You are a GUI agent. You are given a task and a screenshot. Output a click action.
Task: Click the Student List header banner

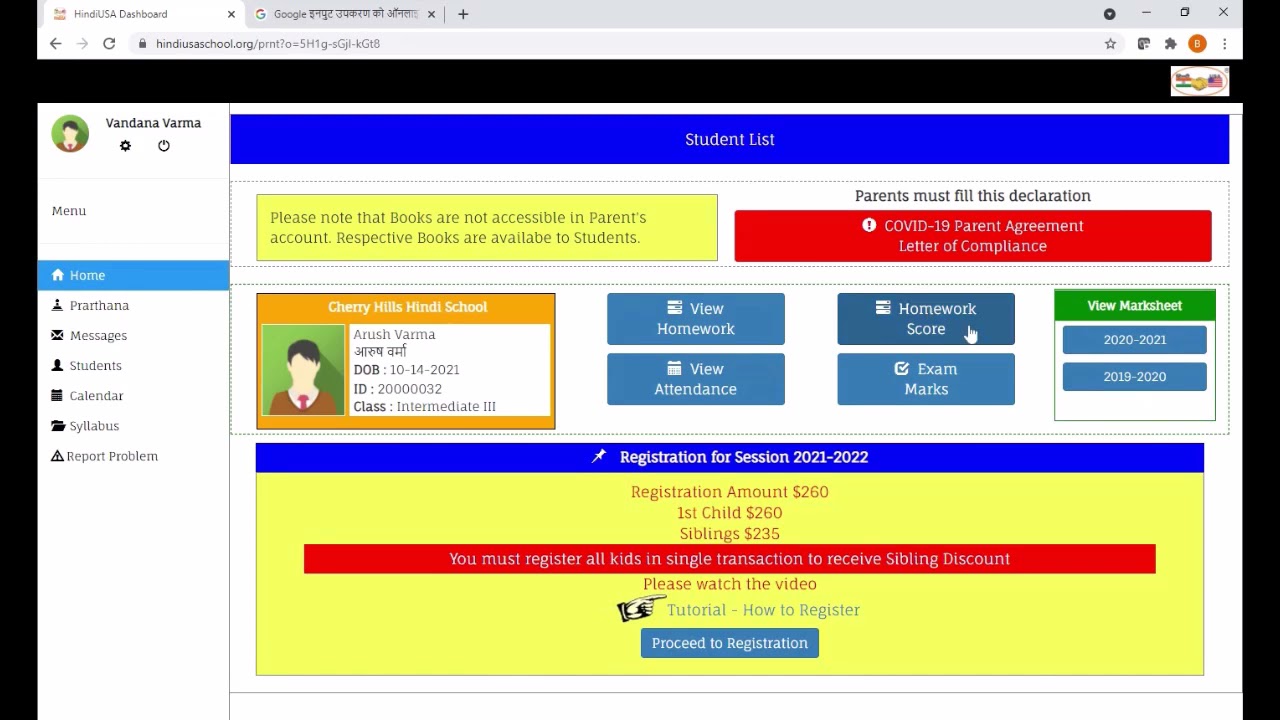click(730, 139)
